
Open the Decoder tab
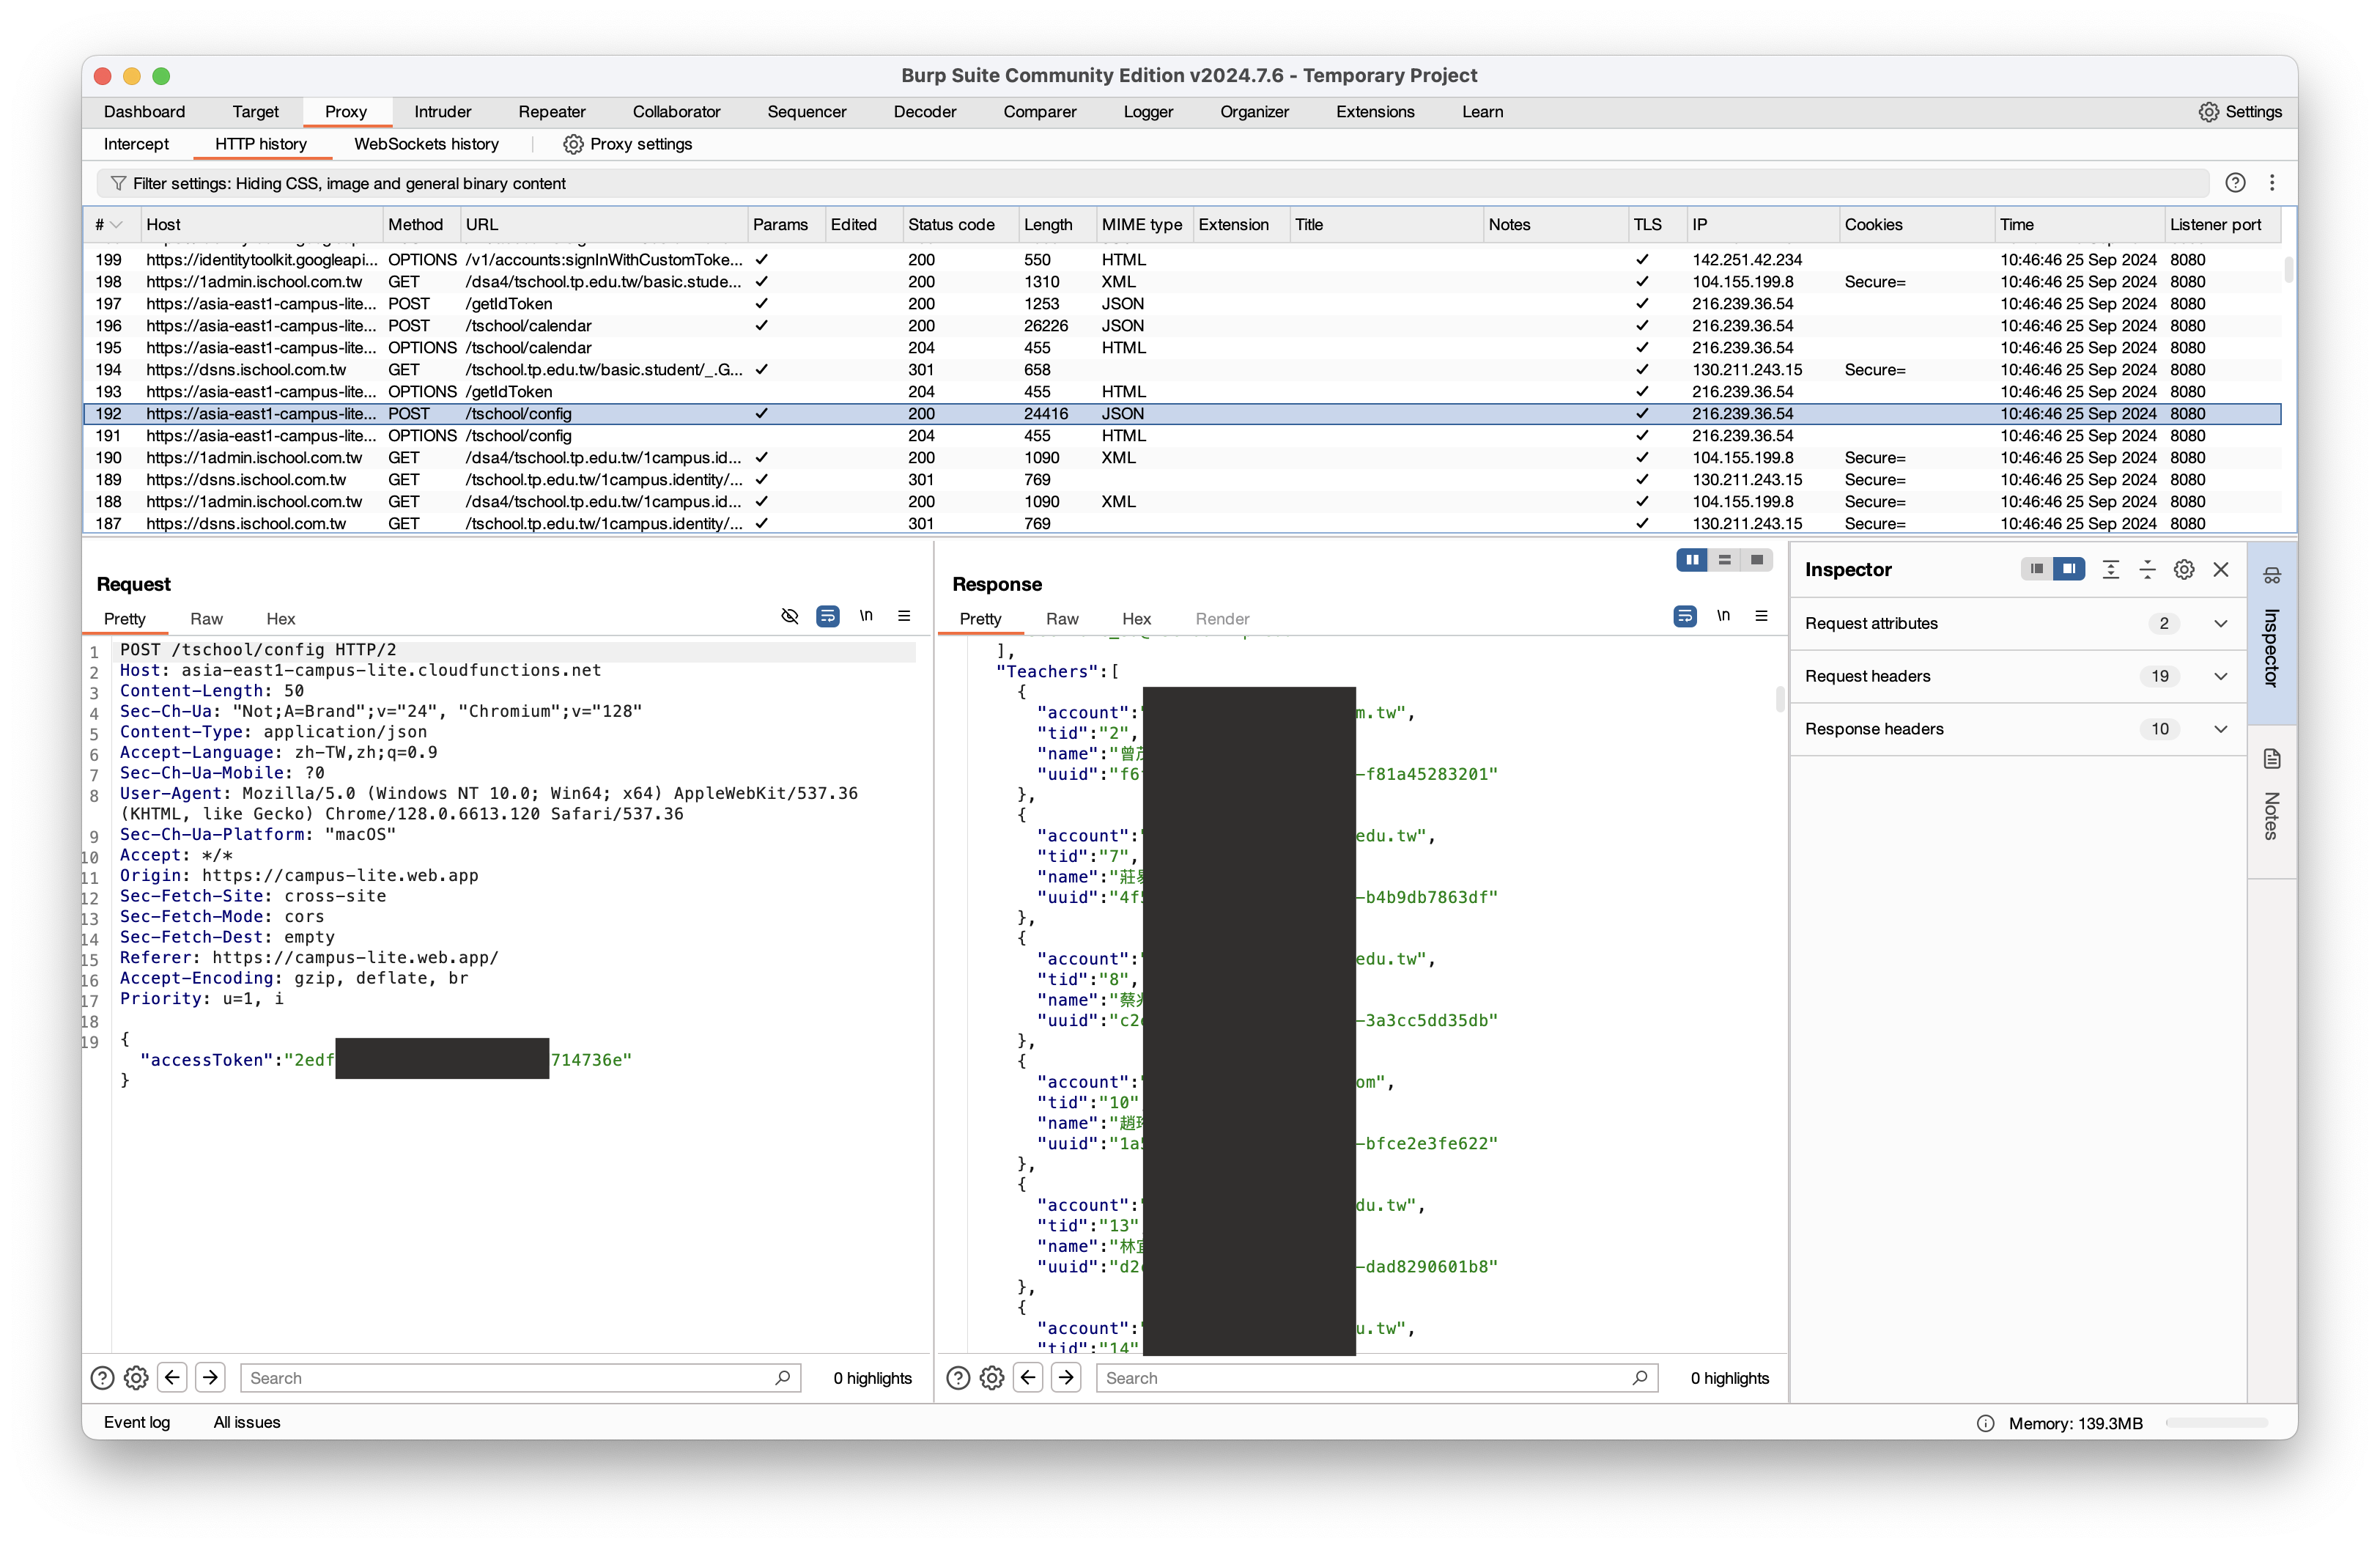pos(925,112)
